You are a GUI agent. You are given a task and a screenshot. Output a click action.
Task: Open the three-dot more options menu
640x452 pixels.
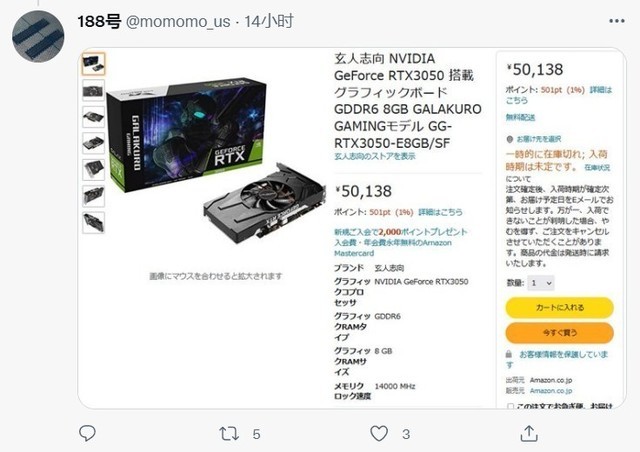(617, 21)
